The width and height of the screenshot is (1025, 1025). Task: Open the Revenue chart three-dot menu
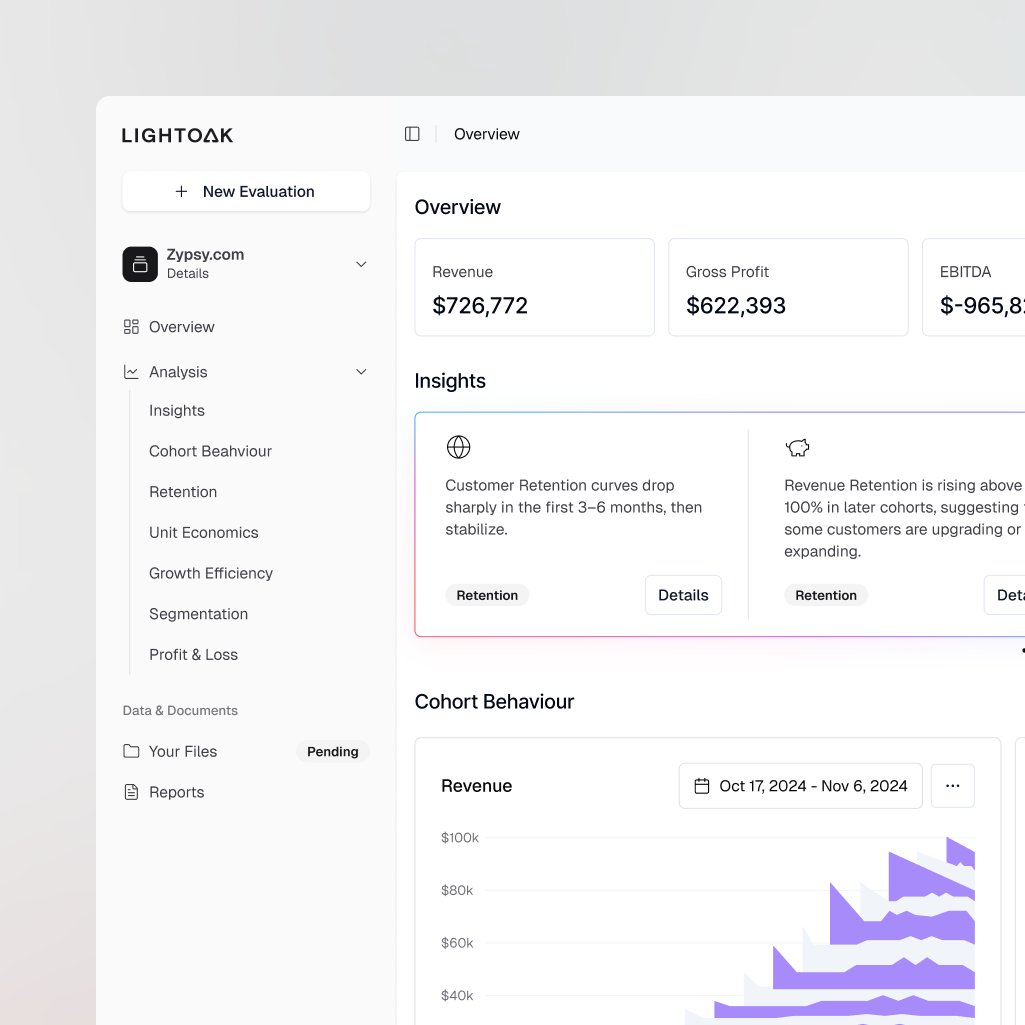pos(952,786)
